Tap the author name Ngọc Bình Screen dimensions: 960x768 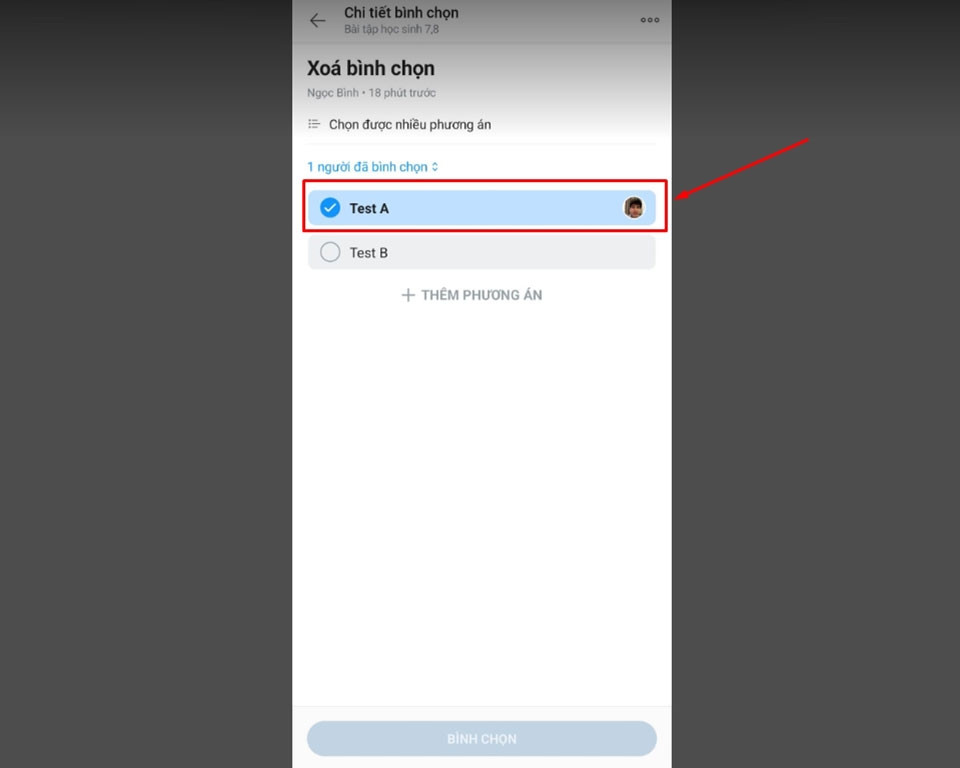coord(333,93)
